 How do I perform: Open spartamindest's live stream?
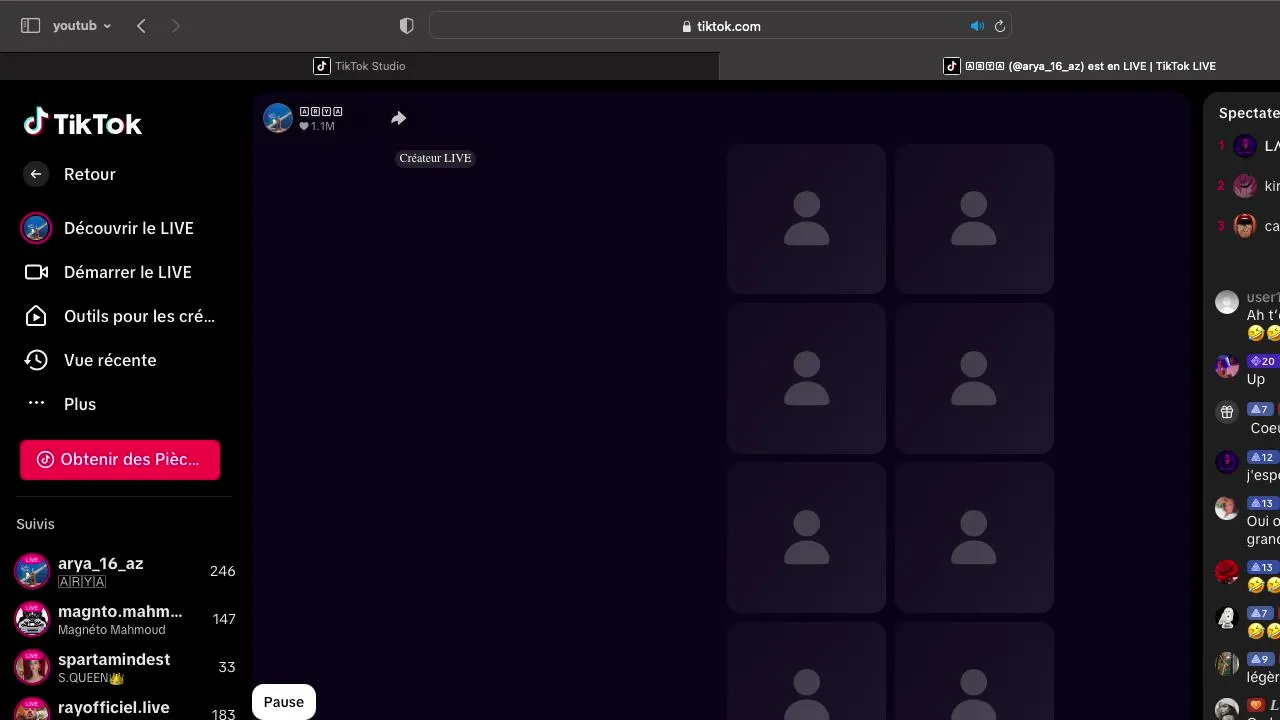coord(124,667)
